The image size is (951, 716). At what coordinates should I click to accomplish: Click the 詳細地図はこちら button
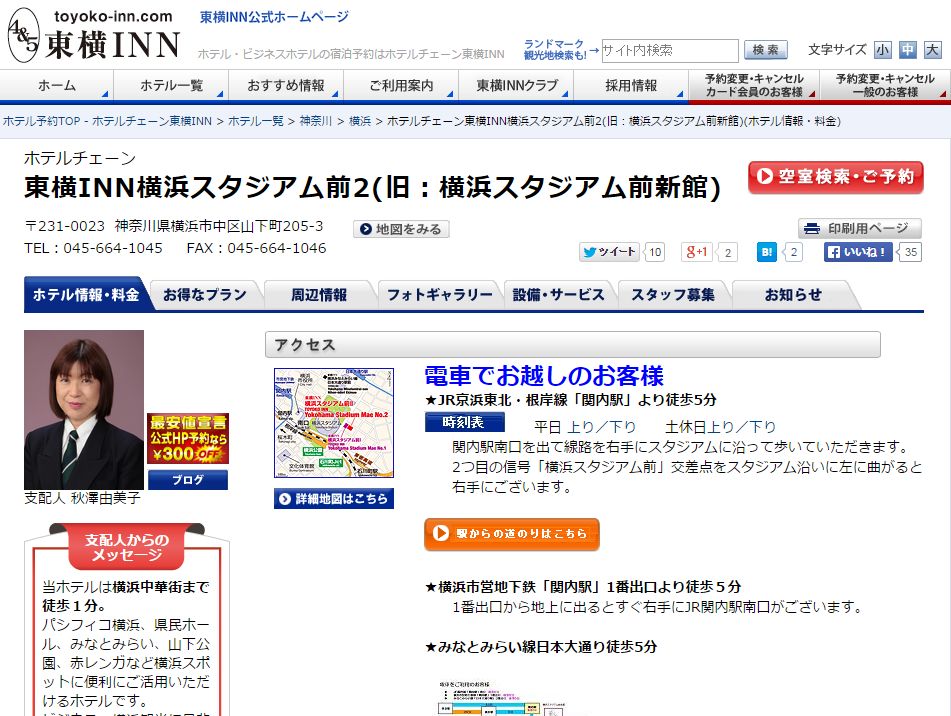pos(334,498)
